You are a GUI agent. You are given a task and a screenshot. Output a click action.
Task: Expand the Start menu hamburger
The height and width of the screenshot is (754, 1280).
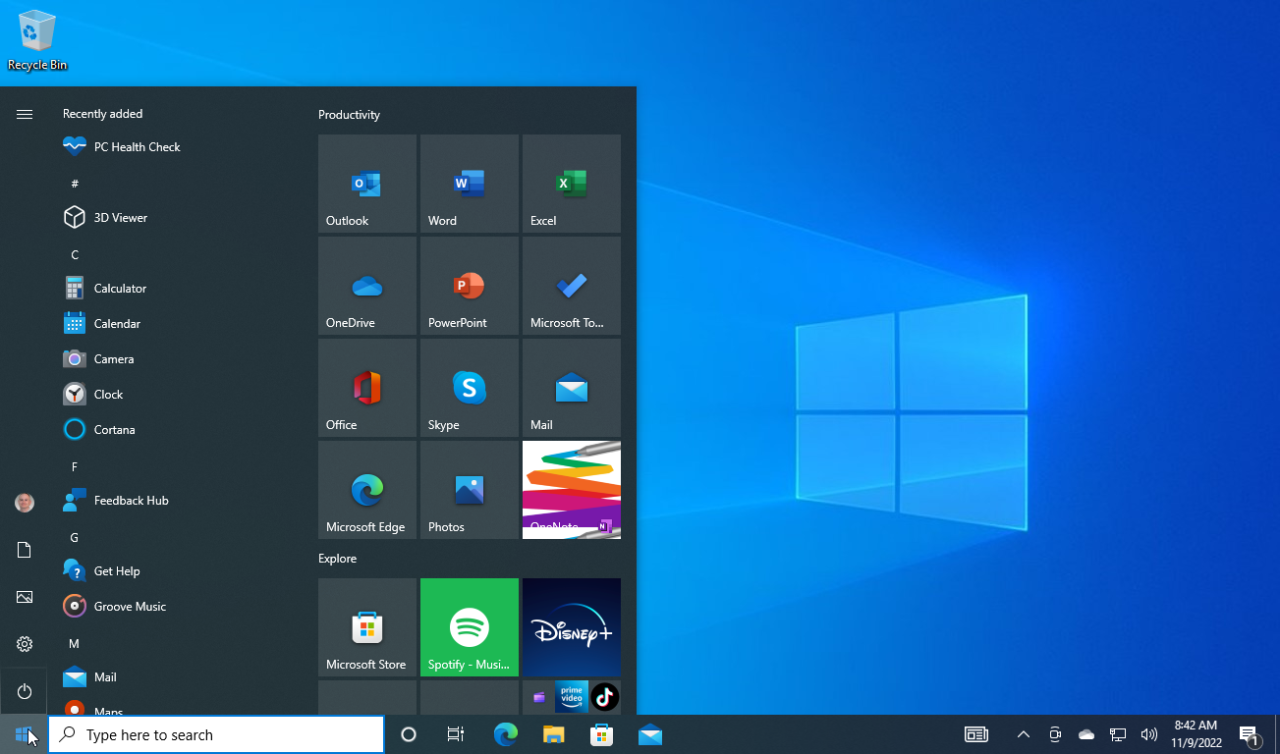tap(24, 114)
